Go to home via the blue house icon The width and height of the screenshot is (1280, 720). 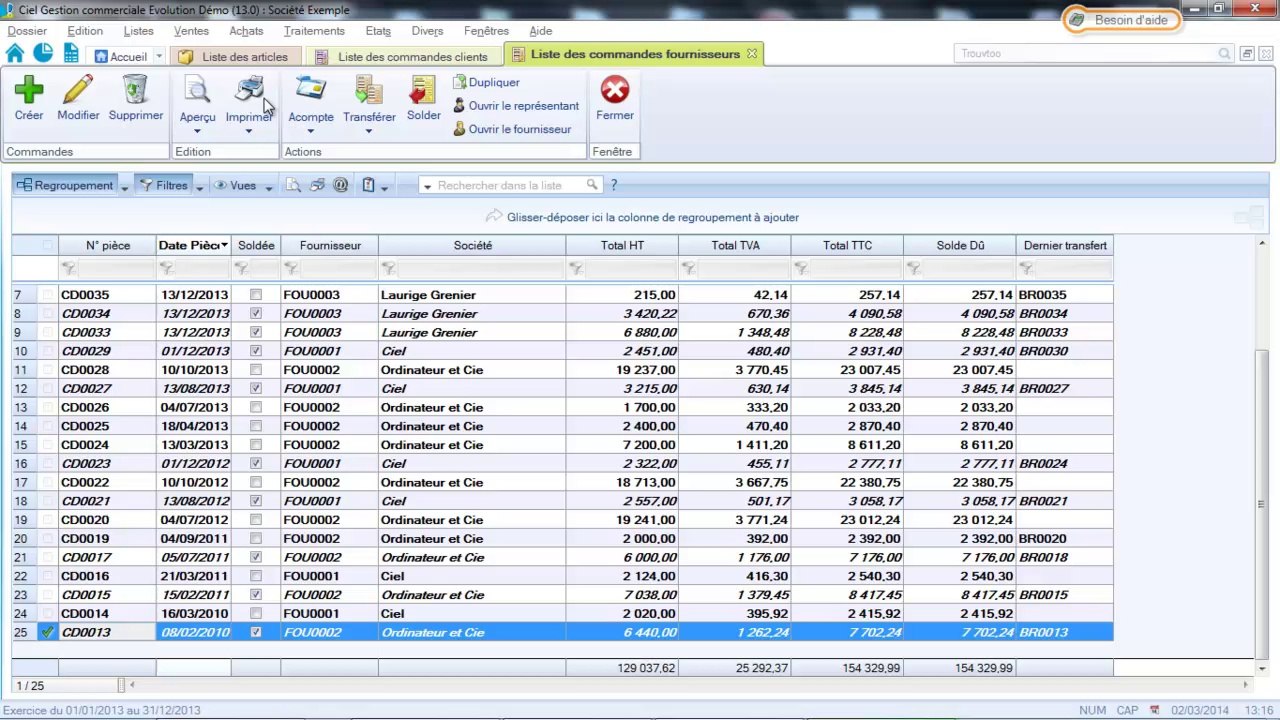pos(15,54)
